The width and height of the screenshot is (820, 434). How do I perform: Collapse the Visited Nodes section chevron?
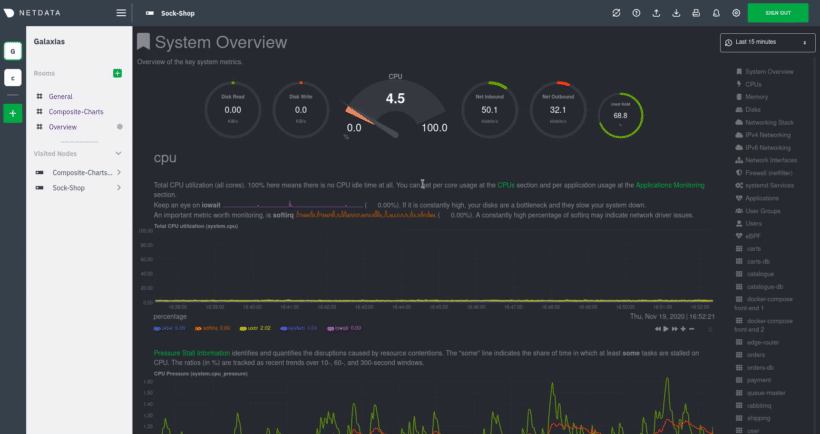coord(118,154)
